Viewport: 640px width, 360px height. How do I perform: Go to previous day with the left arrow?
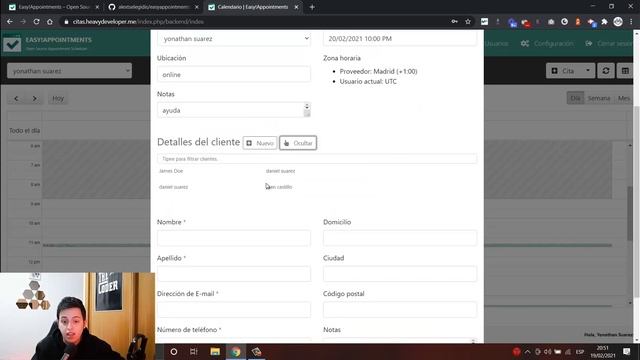point(16,98)
